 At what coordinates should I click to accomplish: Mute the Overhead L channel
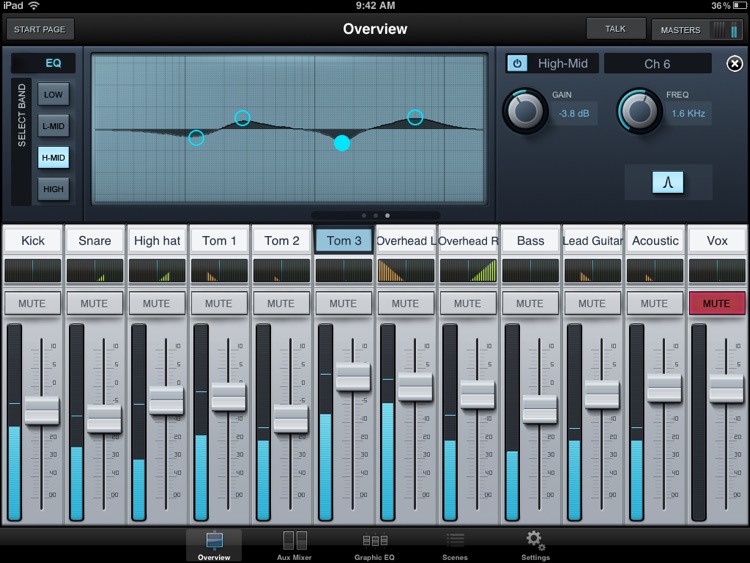coord(405,303)
